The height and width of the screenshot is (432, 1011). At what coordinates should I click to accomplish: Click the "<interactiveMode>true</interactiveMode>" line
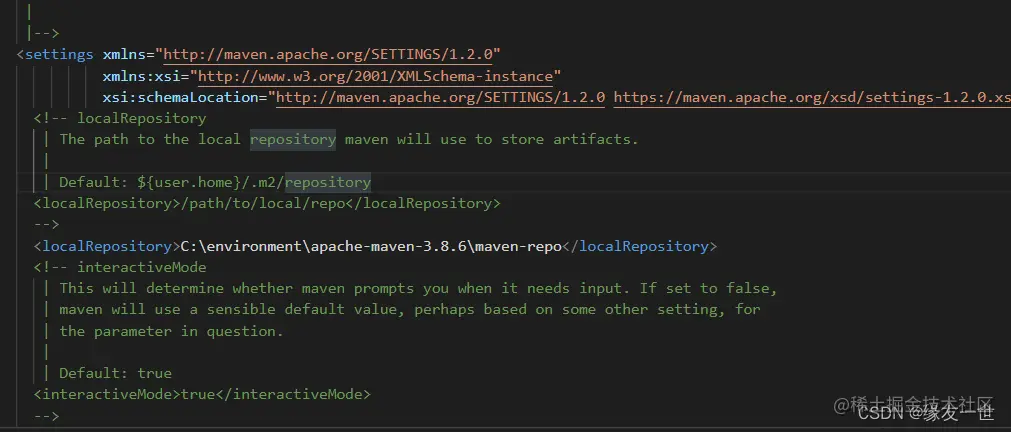coord(202,394)
